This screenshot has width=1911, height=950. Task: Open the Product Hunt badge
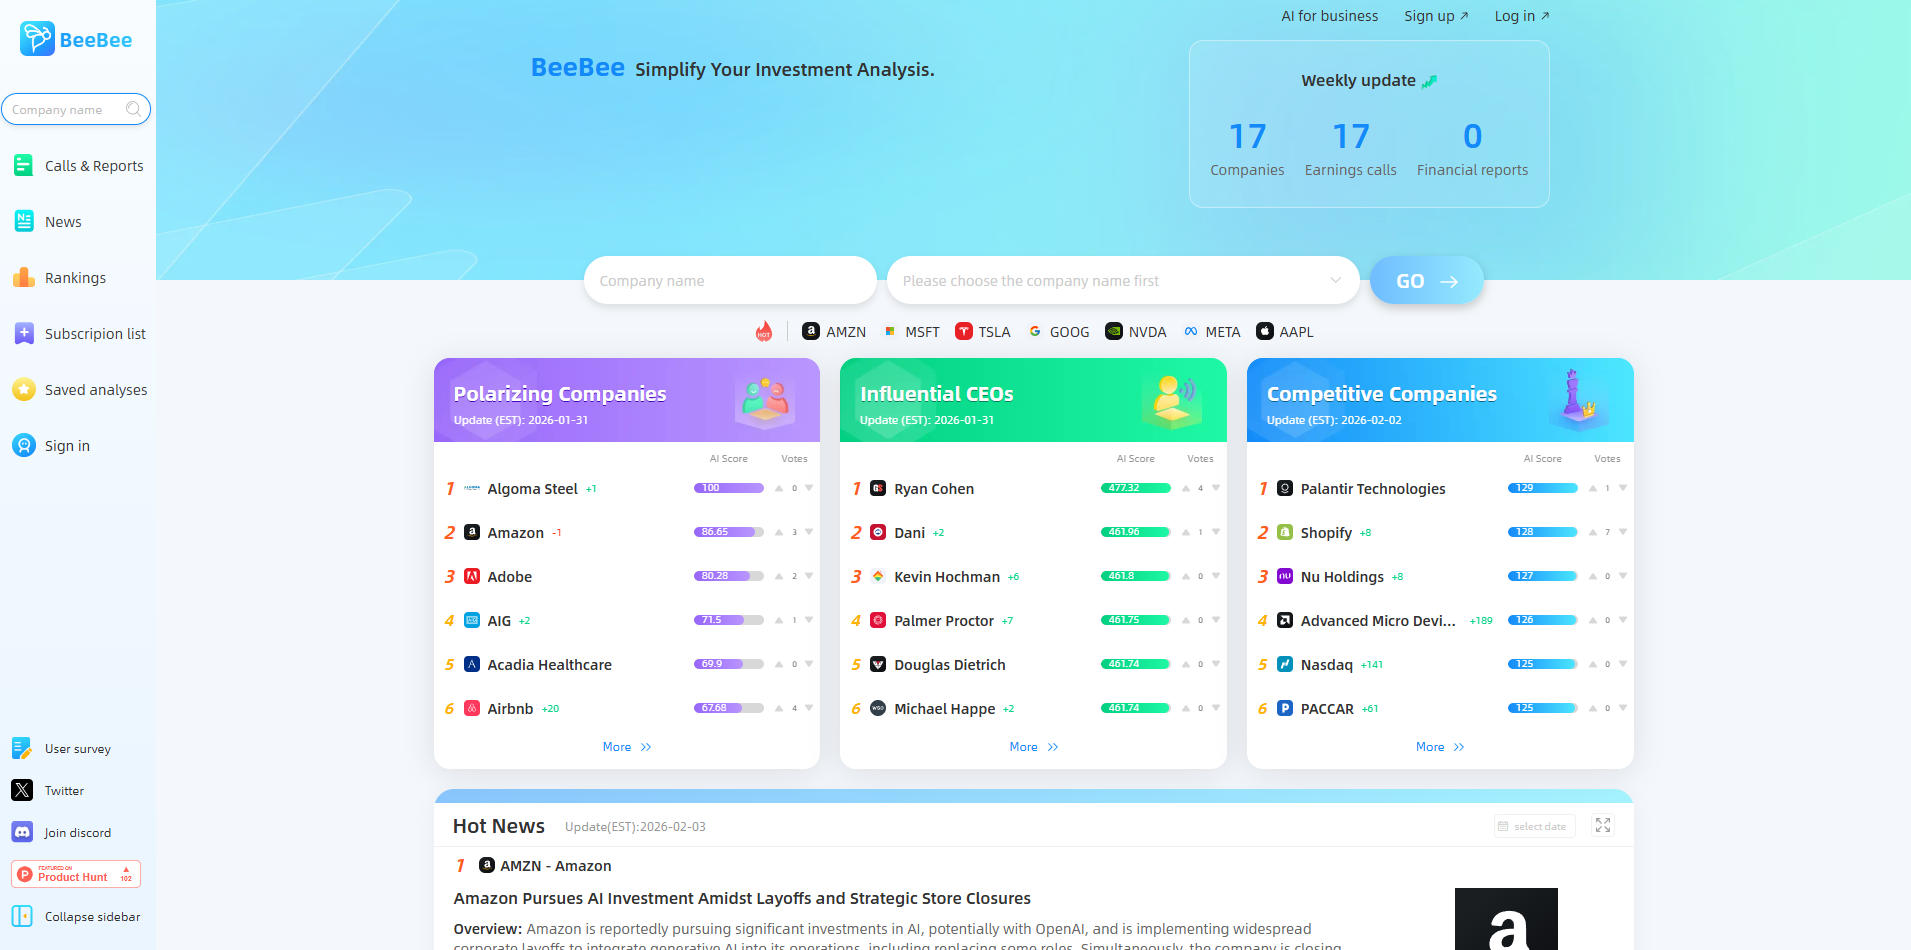pos(76,874)
